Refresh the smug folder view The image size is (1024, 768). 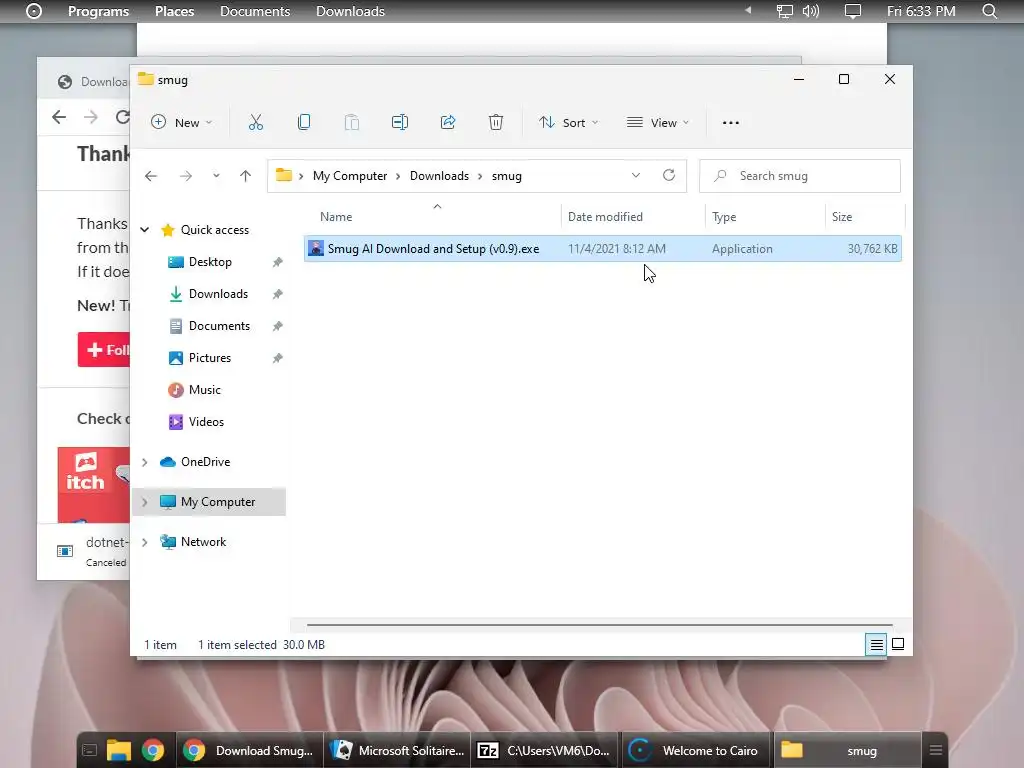[x=669, y=176]
